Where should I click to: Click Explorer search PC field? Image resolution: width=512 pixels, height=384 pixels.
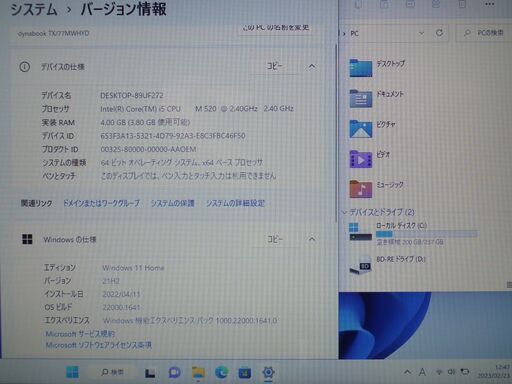coord(483,33)
